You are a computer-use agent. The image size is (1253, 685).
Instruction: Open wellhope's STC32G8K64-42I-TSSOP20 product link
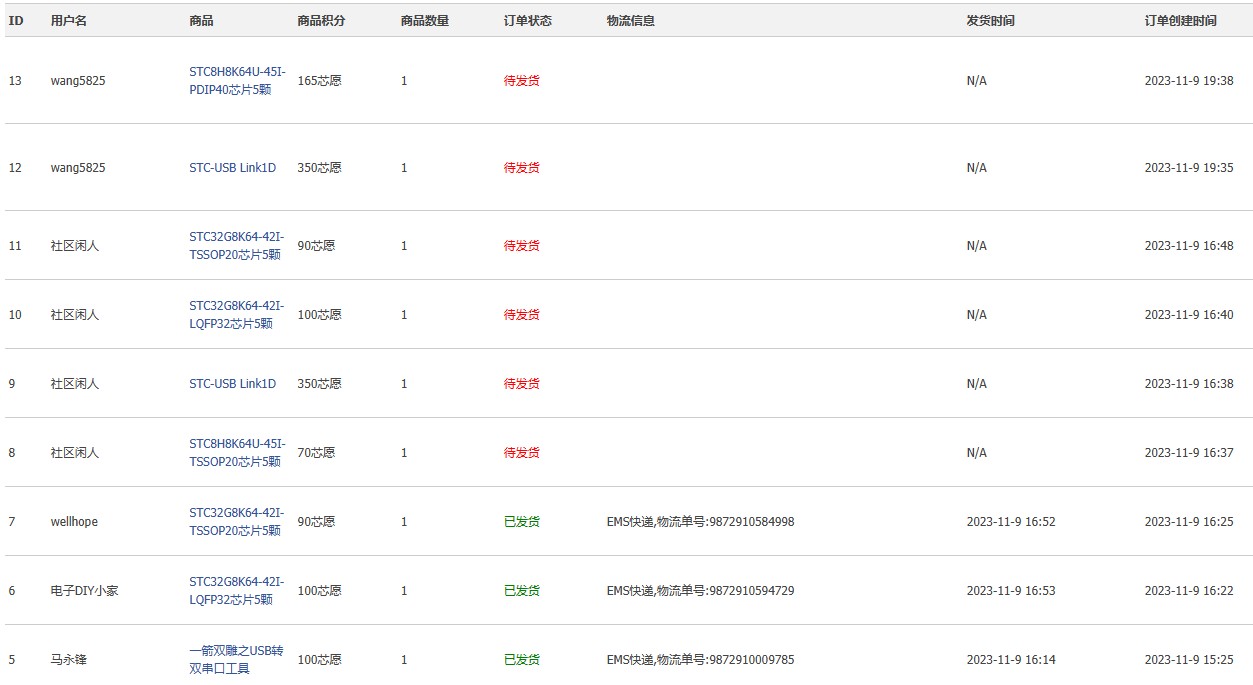tap(236, 522)
